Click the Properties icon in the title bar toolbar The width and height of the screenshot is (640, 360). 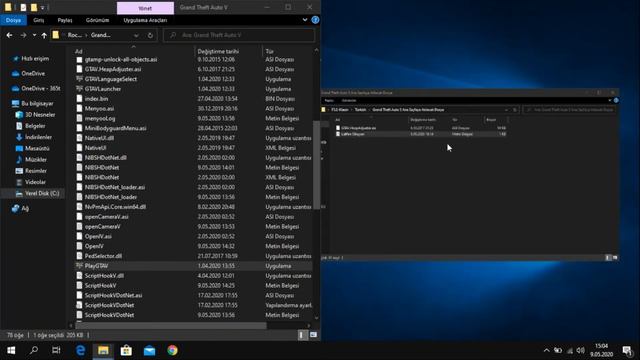[x=23, y=7]
